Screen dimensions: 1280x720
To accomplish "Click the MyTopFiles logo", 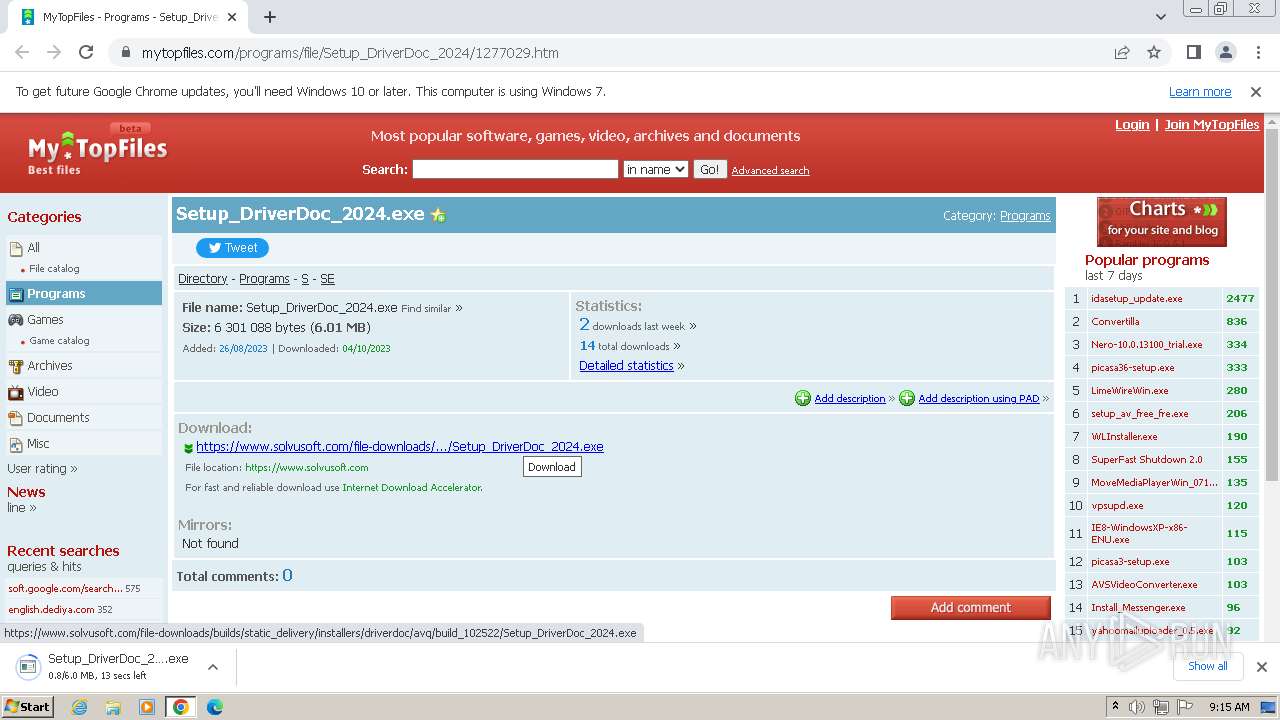I will tap(97, 151).
